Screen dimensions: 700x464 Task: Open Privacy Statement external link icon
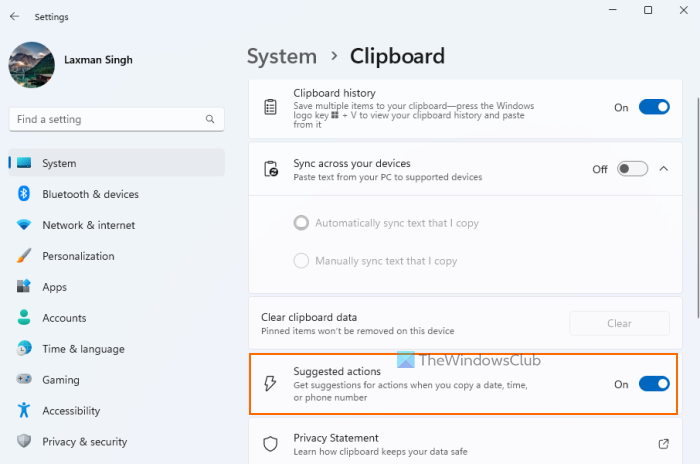pyautogui.click(x=663, y=443)
